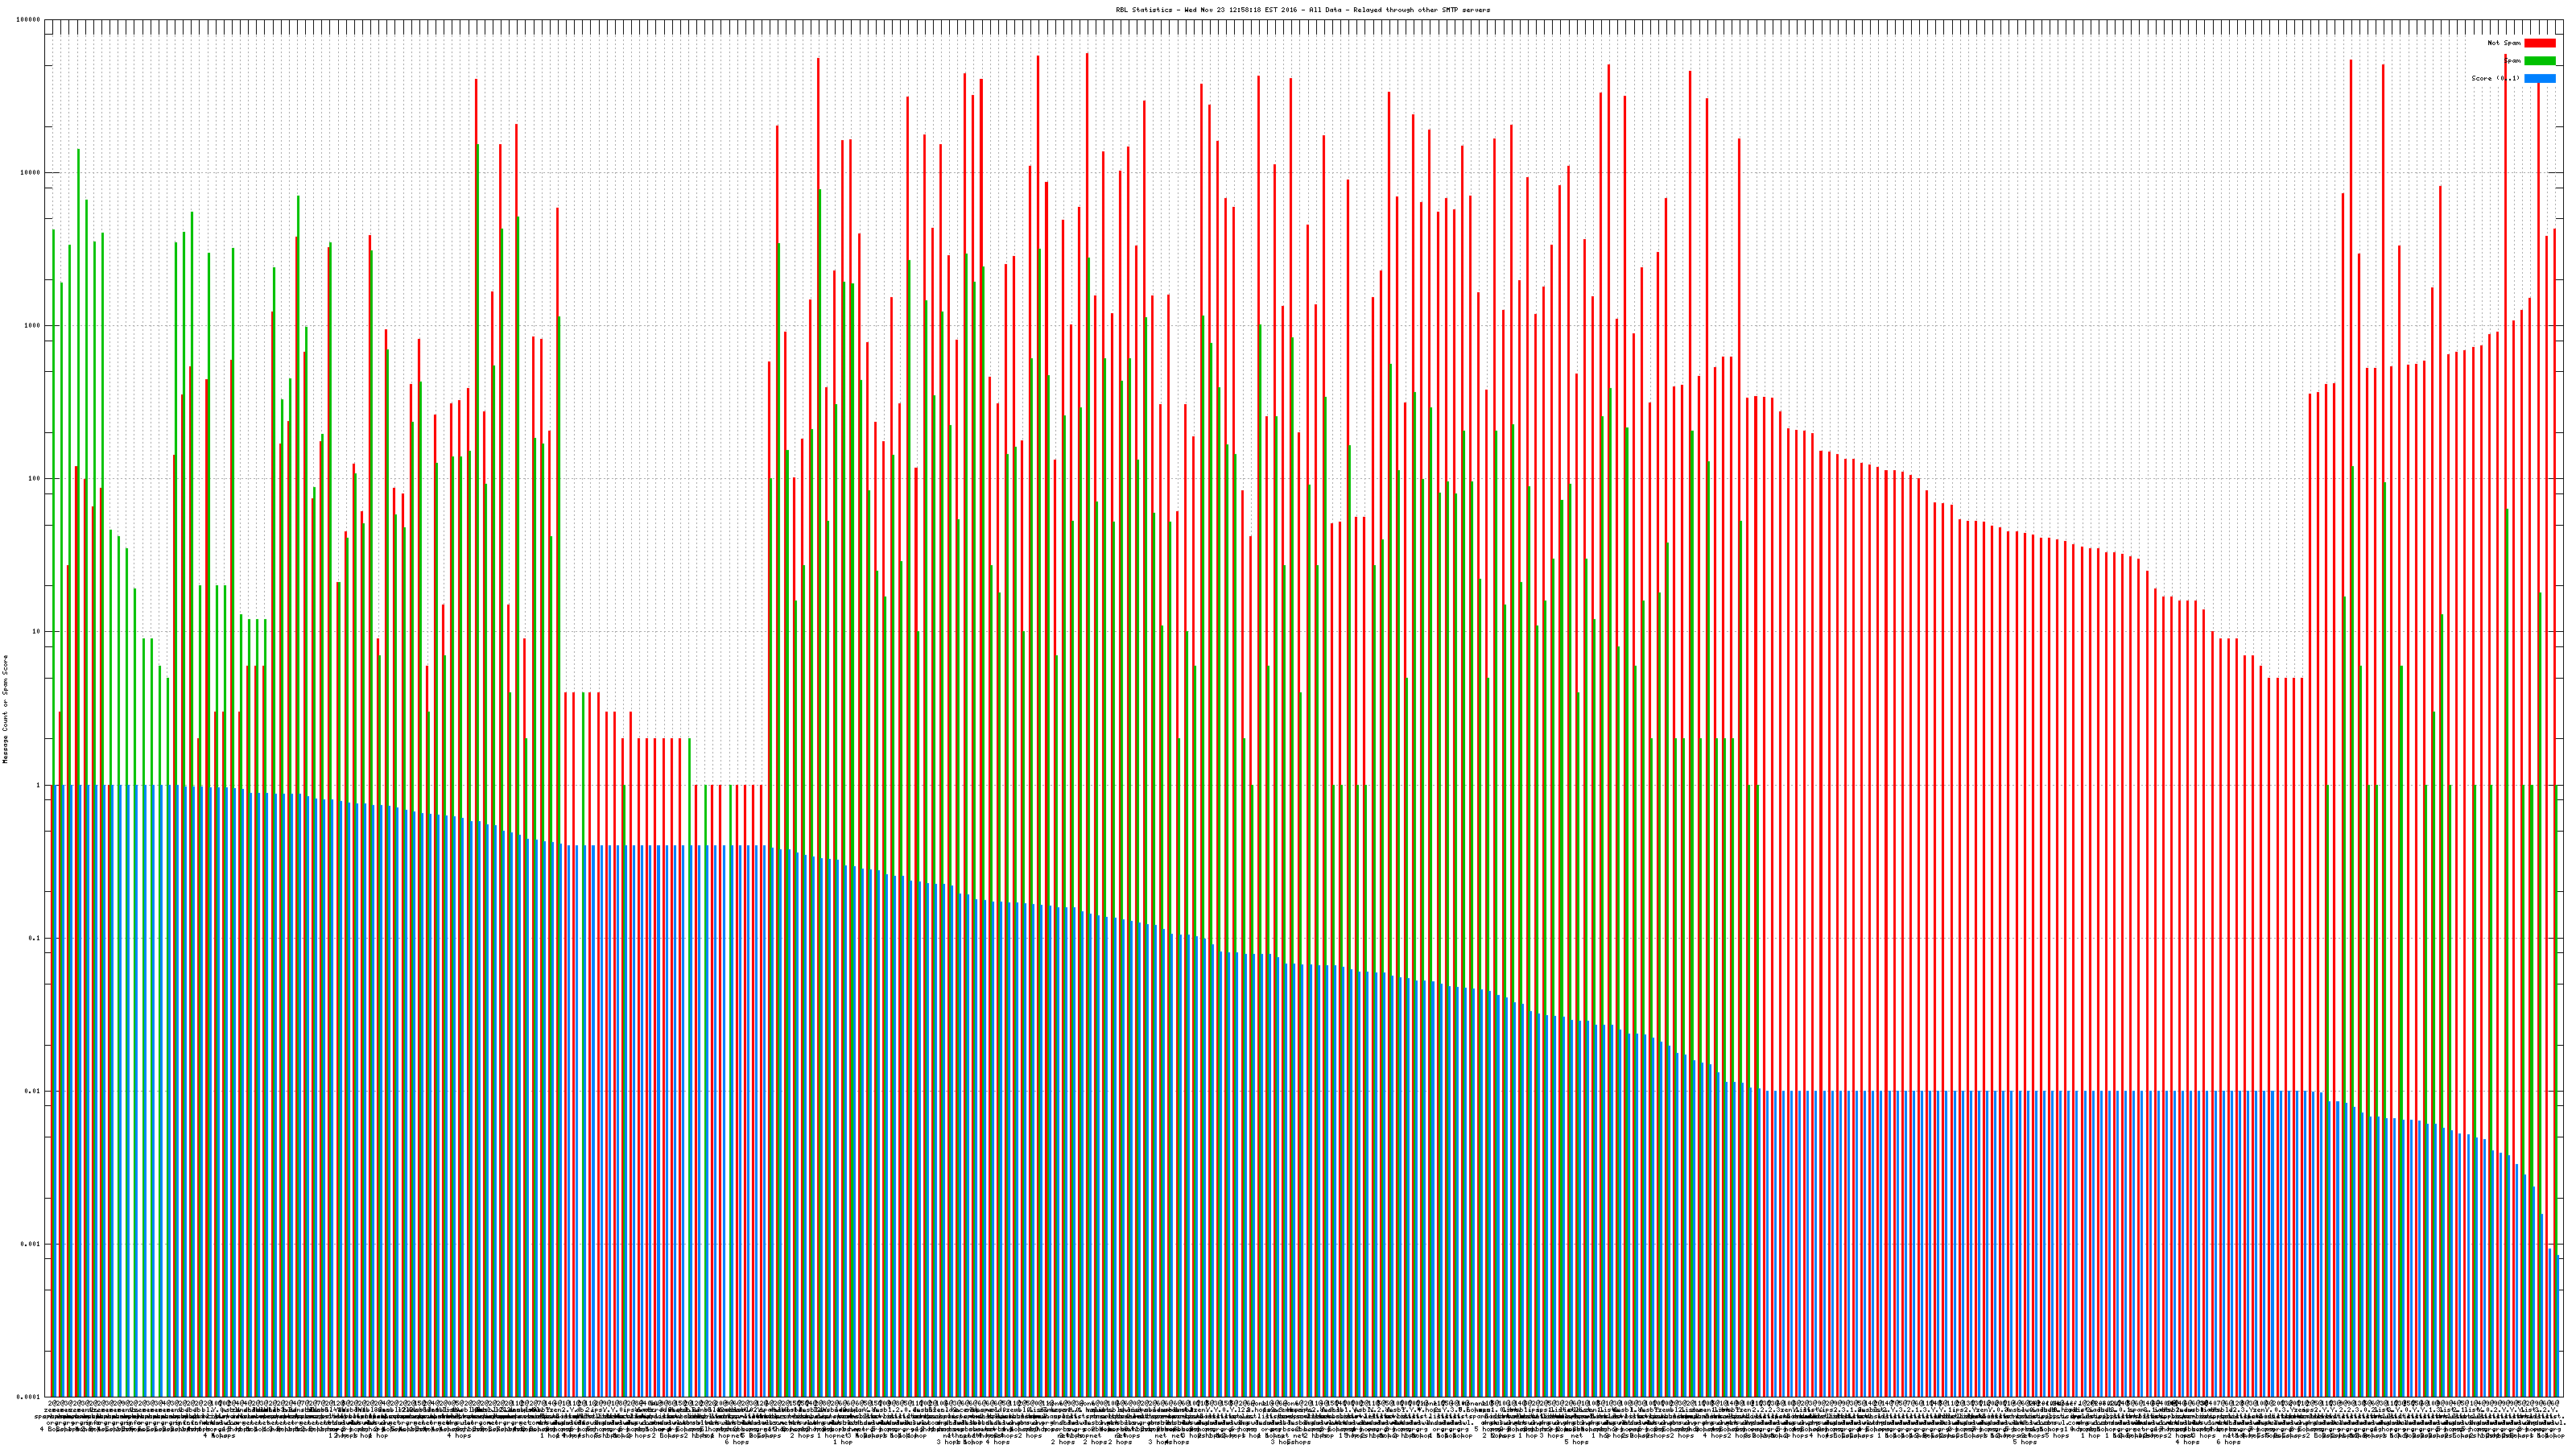Click the "Score (0..1)" legend label
Viewport: 2576px width, 1449px height.
(x=2495, y=78)
